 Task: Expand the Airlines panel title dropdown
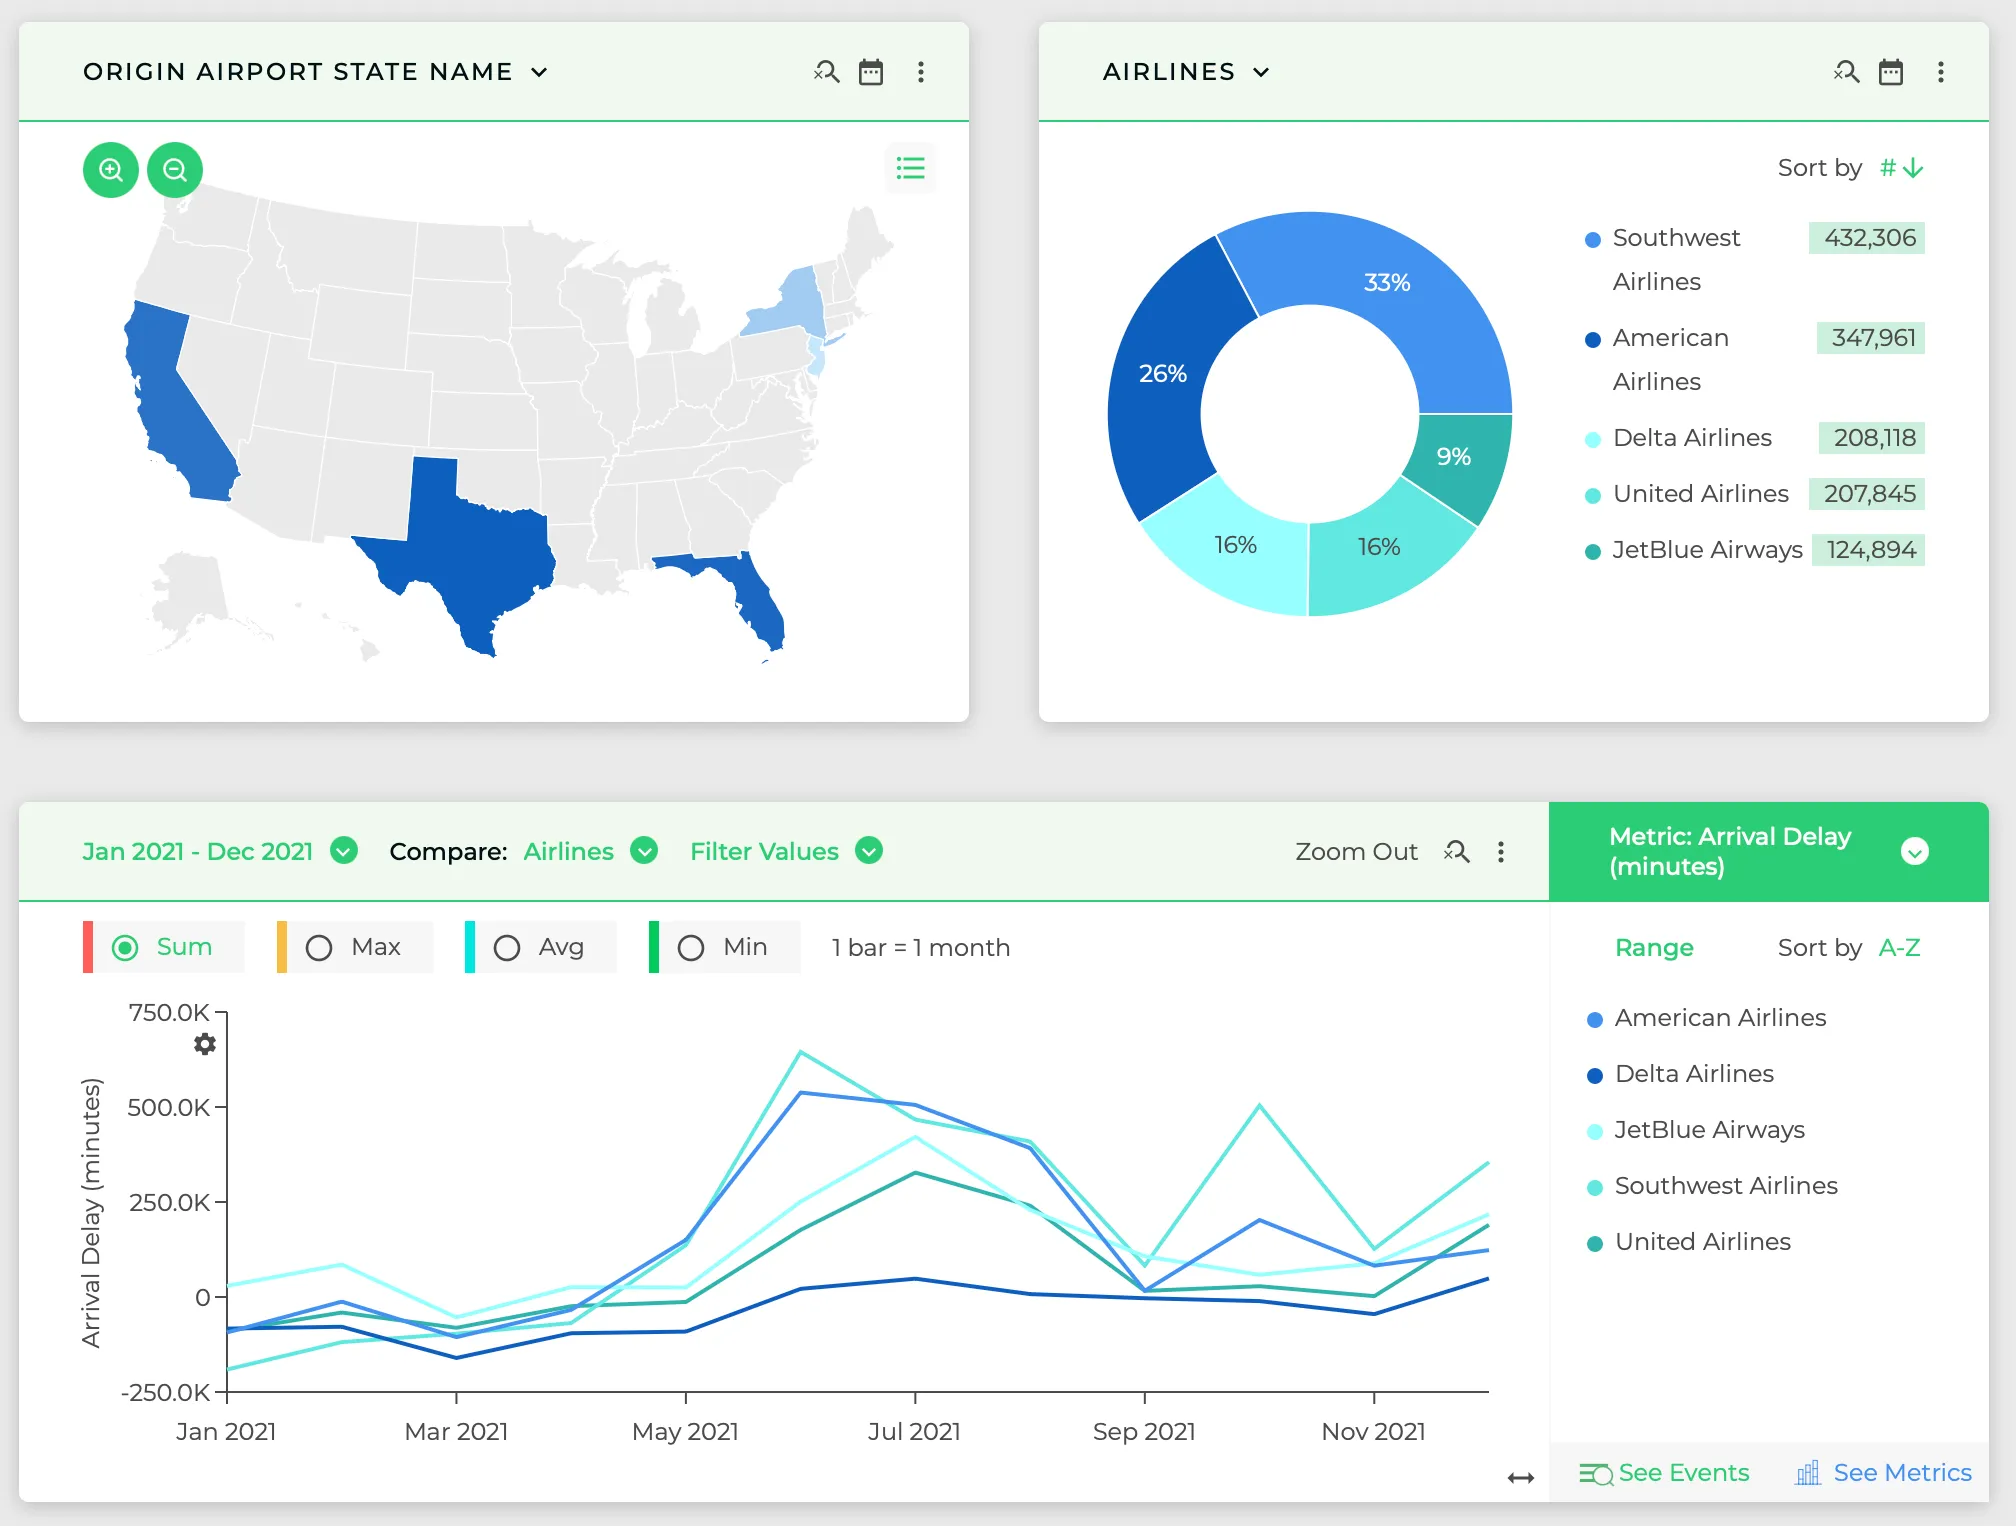coord(1262,72)
